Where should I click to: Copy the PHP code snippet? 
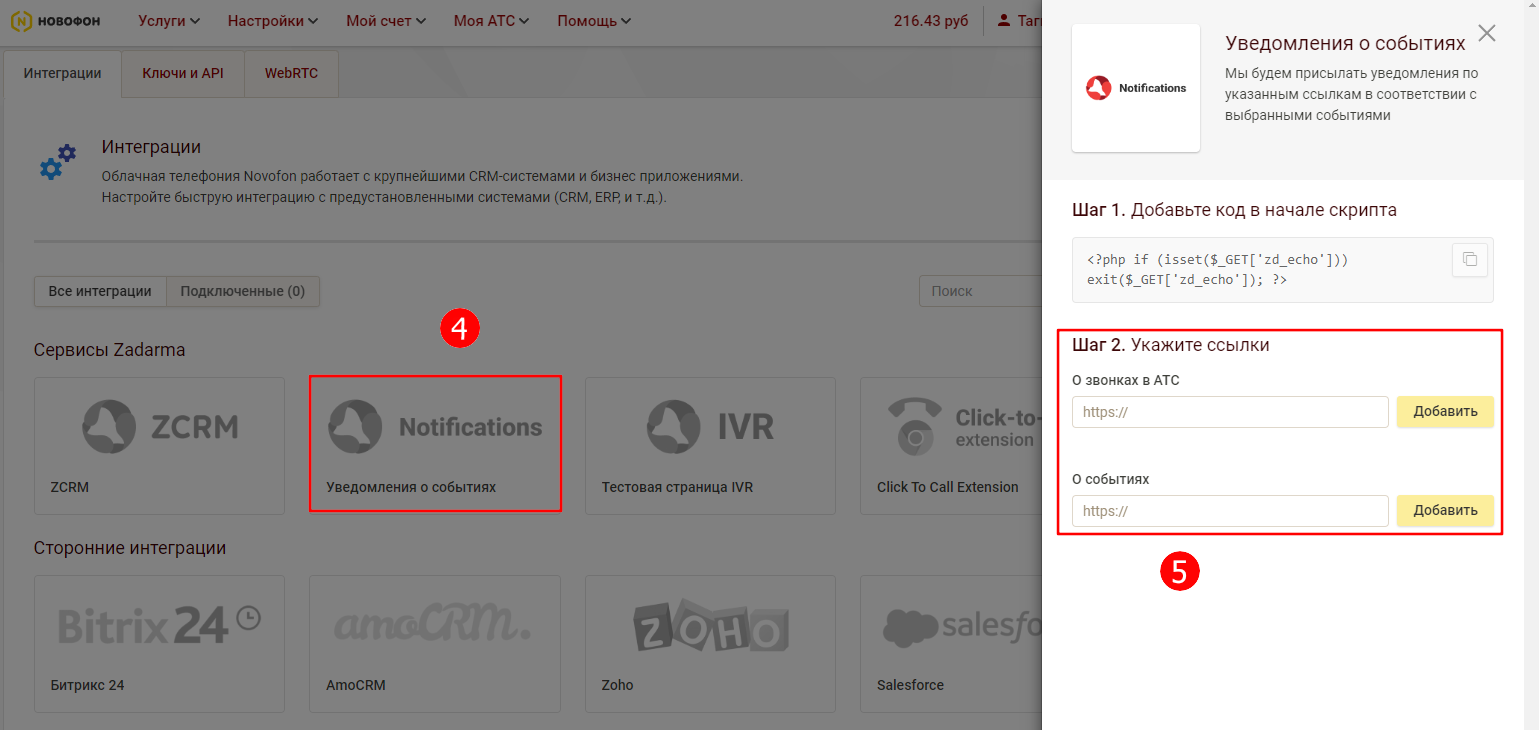(x=1469, y=260)
